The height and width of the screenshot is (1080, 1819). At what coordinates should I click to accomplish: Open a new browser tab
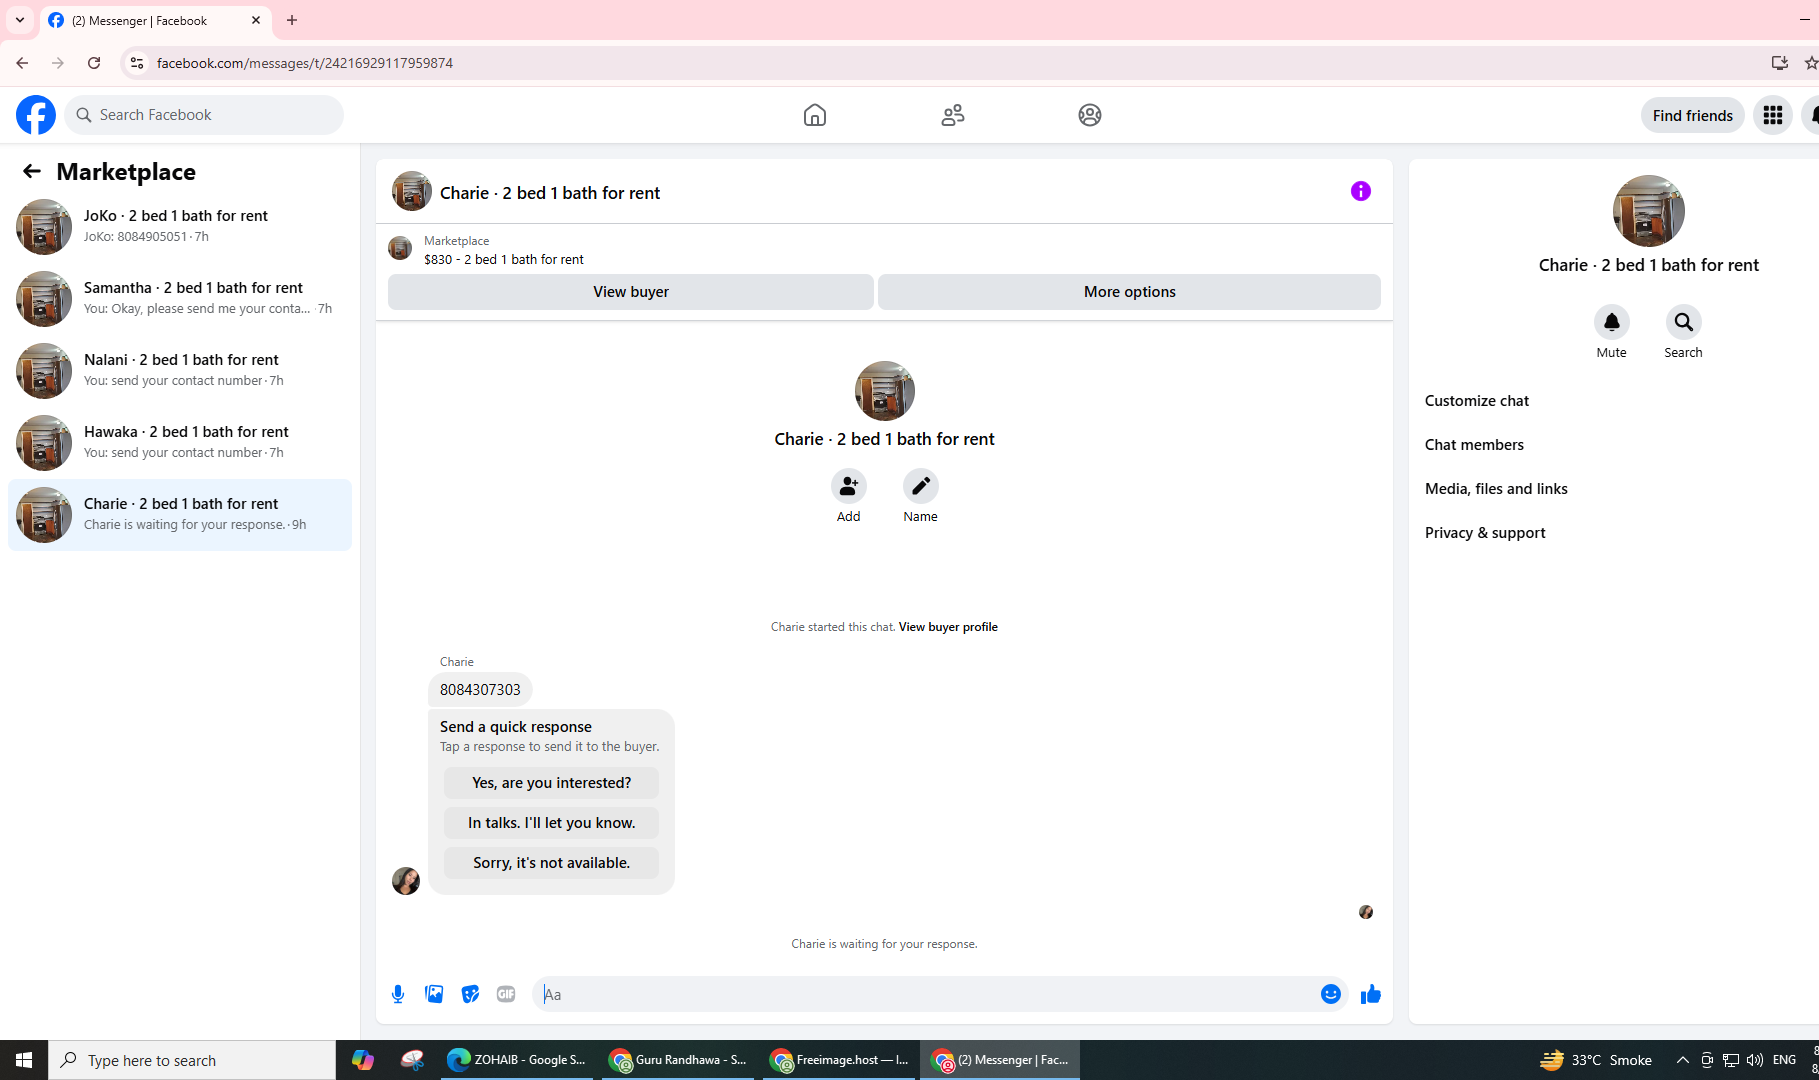[292, 20]
